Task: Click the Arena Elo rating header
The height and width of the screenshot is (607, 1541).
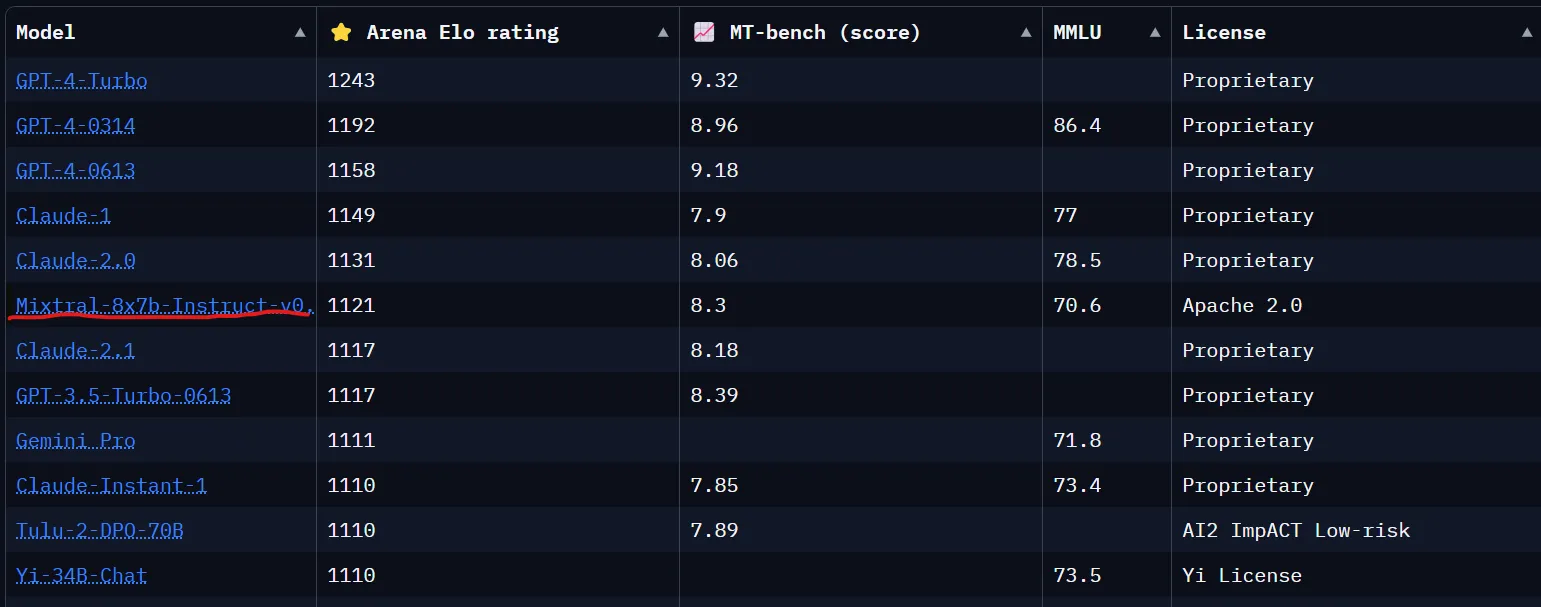Action: [x=498, y=32]
